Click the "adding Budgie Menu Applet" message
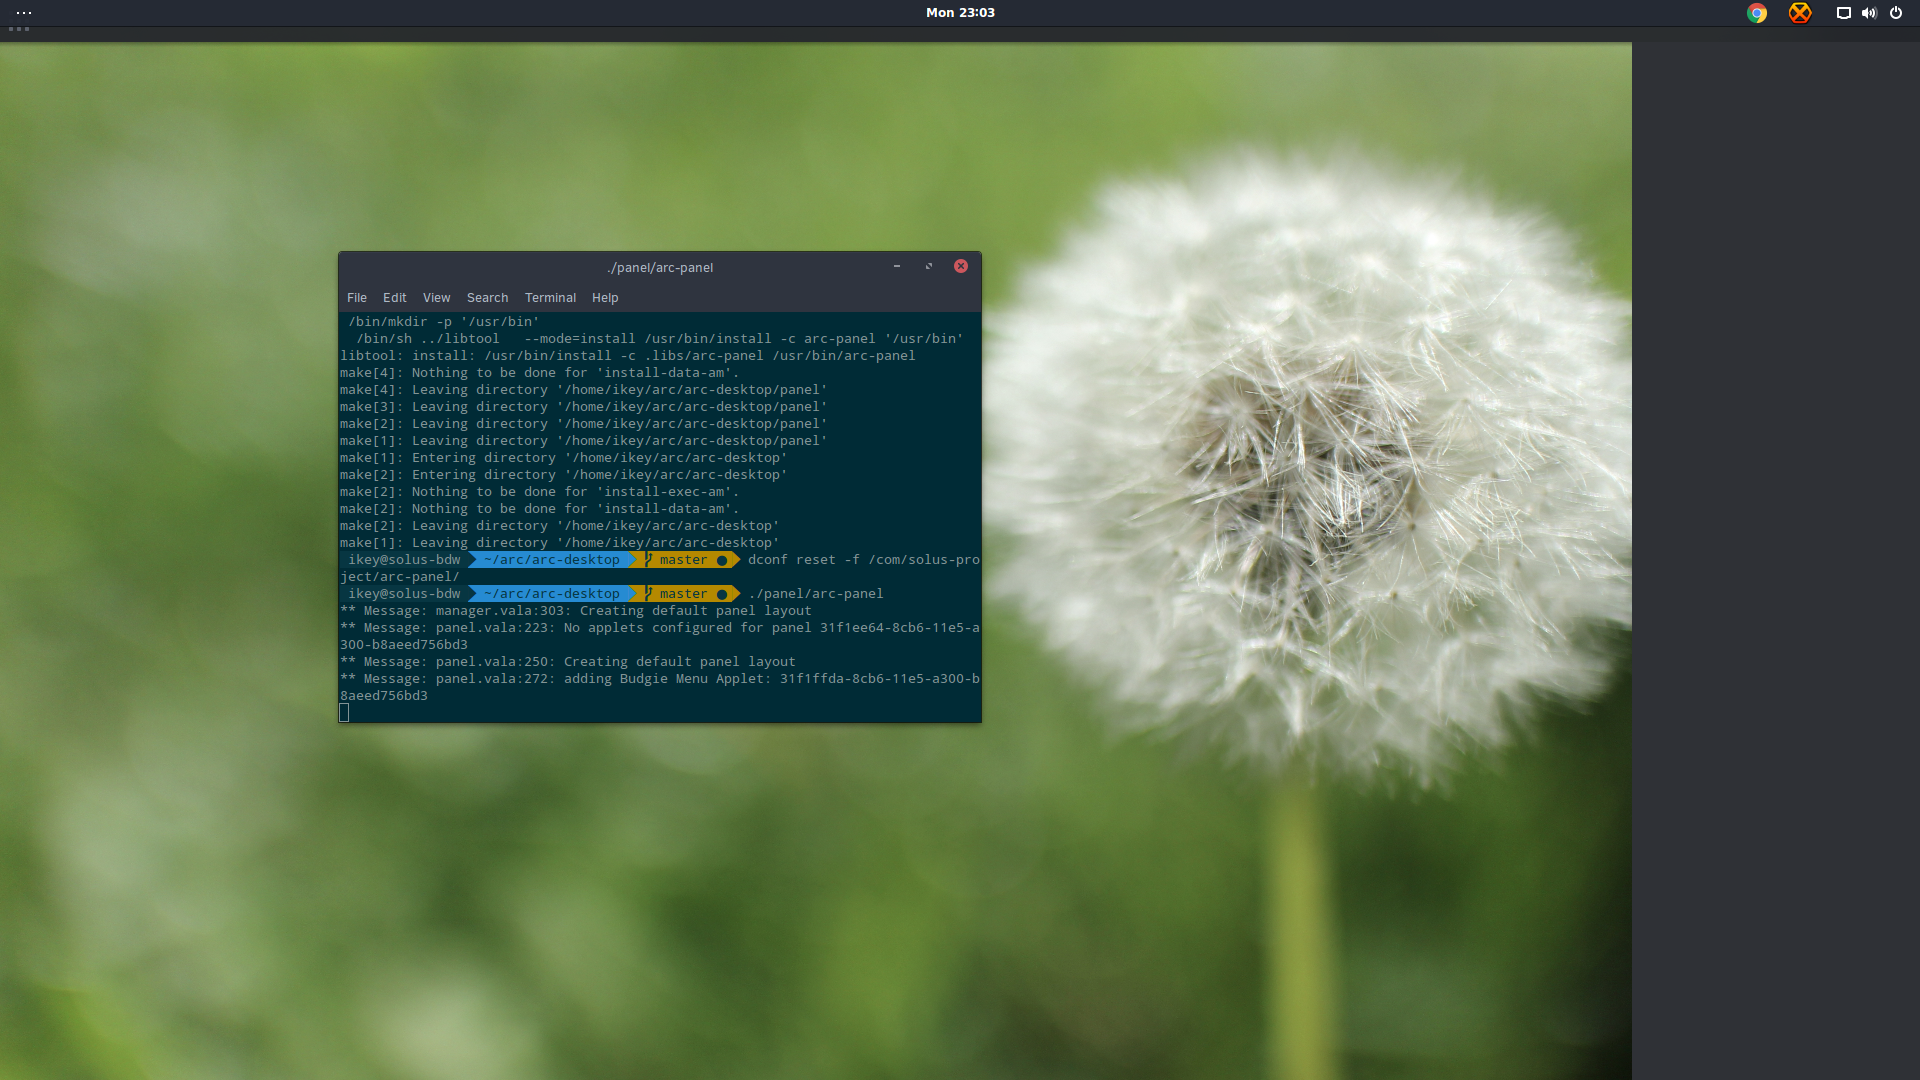Image resolution: width=1920 pixels, height=1080 pixels. pyautogui.click(x=660, y=688)
